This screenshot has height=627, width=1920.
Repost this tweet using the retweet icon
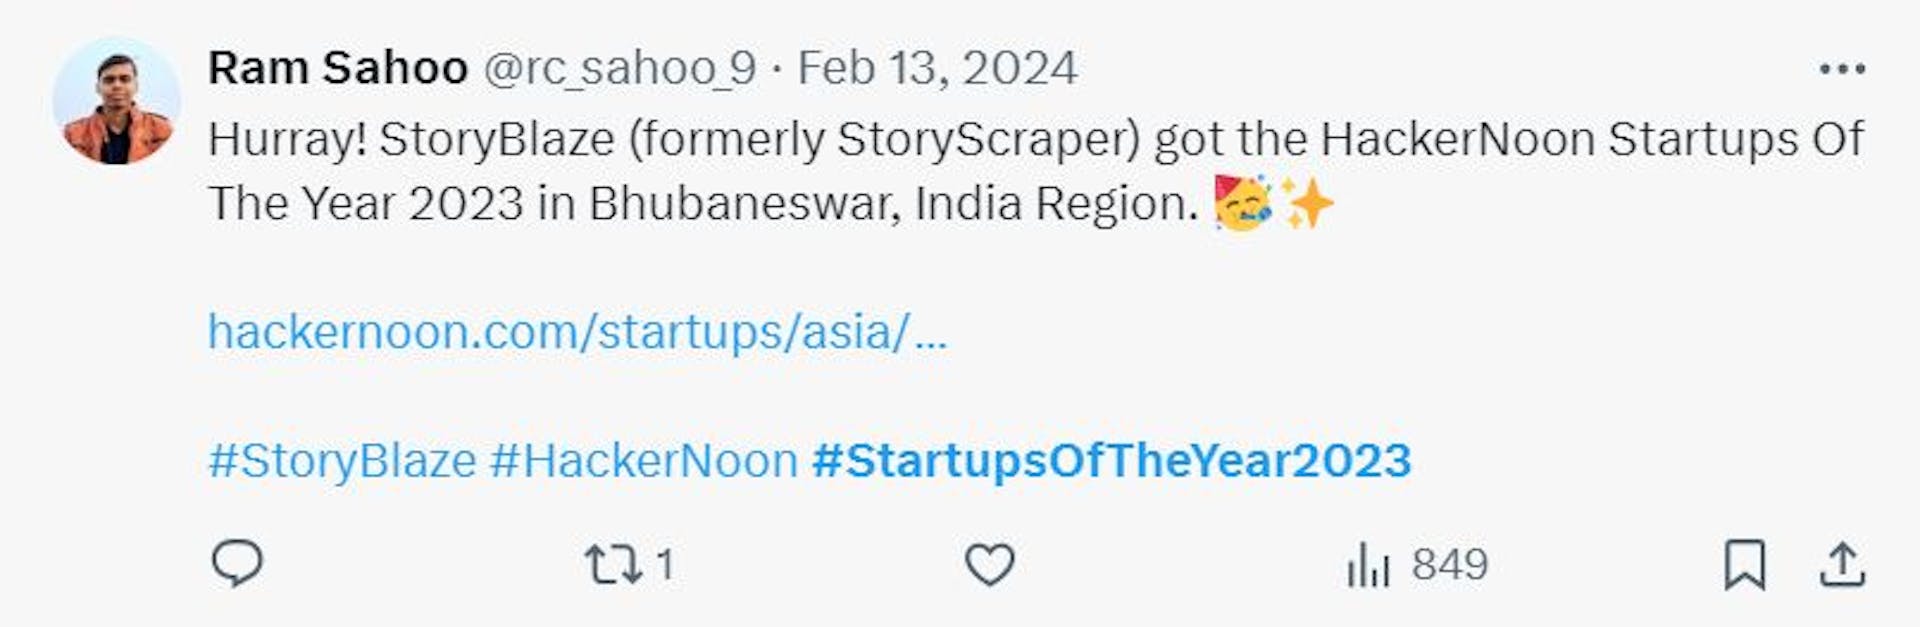pyautogui.click(x=612, y=564)
